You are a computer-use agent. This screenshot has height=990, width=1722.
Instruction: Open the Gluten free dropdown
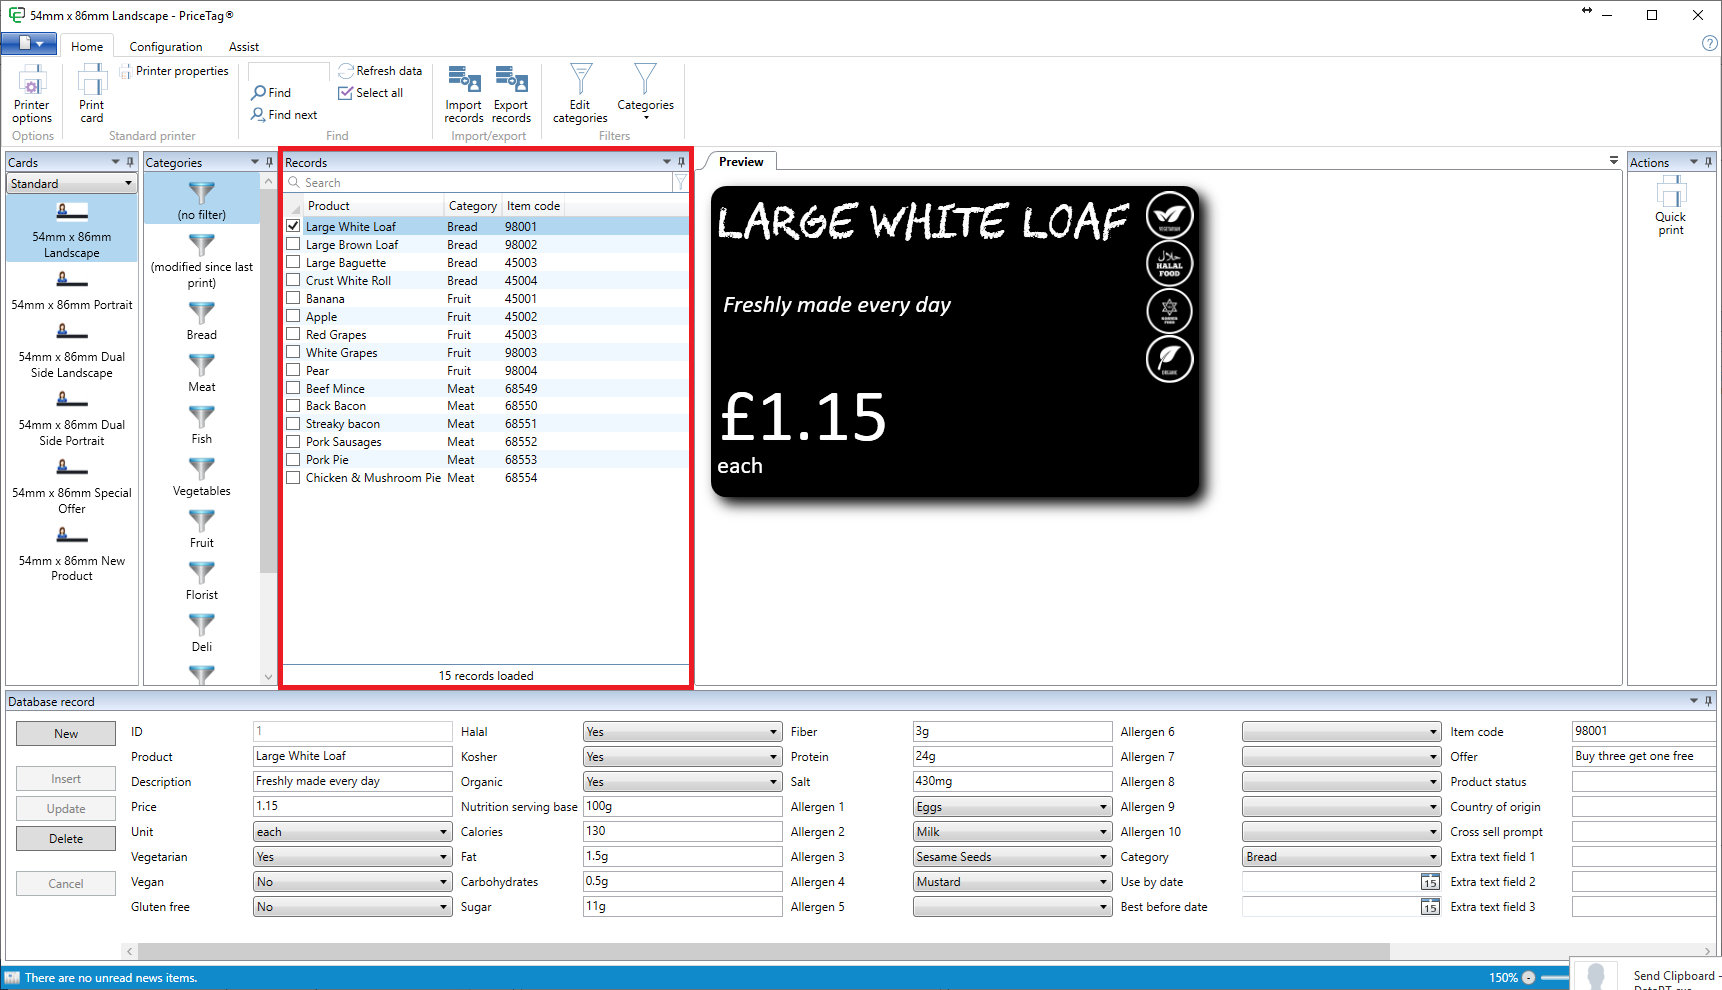(x=352, y=907)
